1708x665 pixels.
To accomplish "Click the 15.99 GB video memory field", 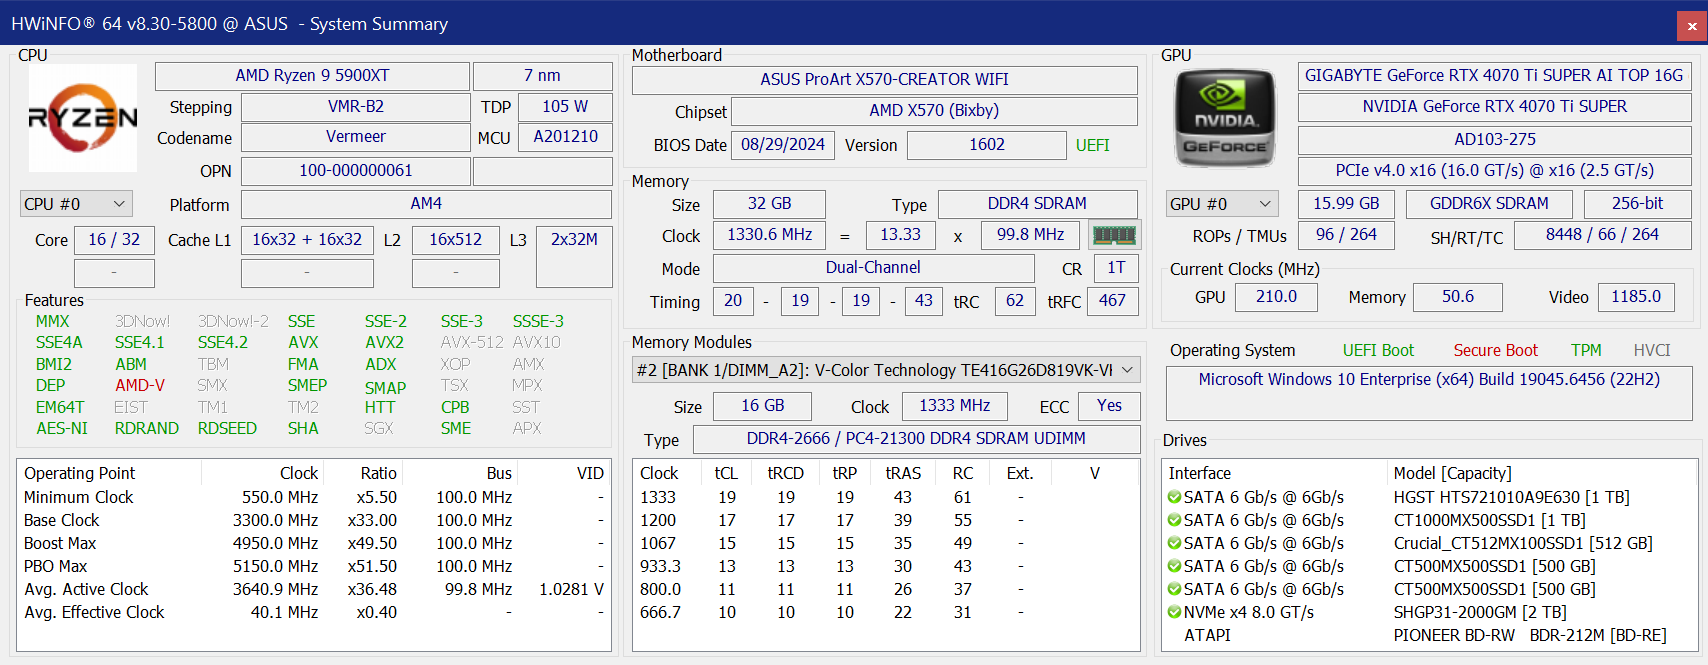I will (1346, 204).
